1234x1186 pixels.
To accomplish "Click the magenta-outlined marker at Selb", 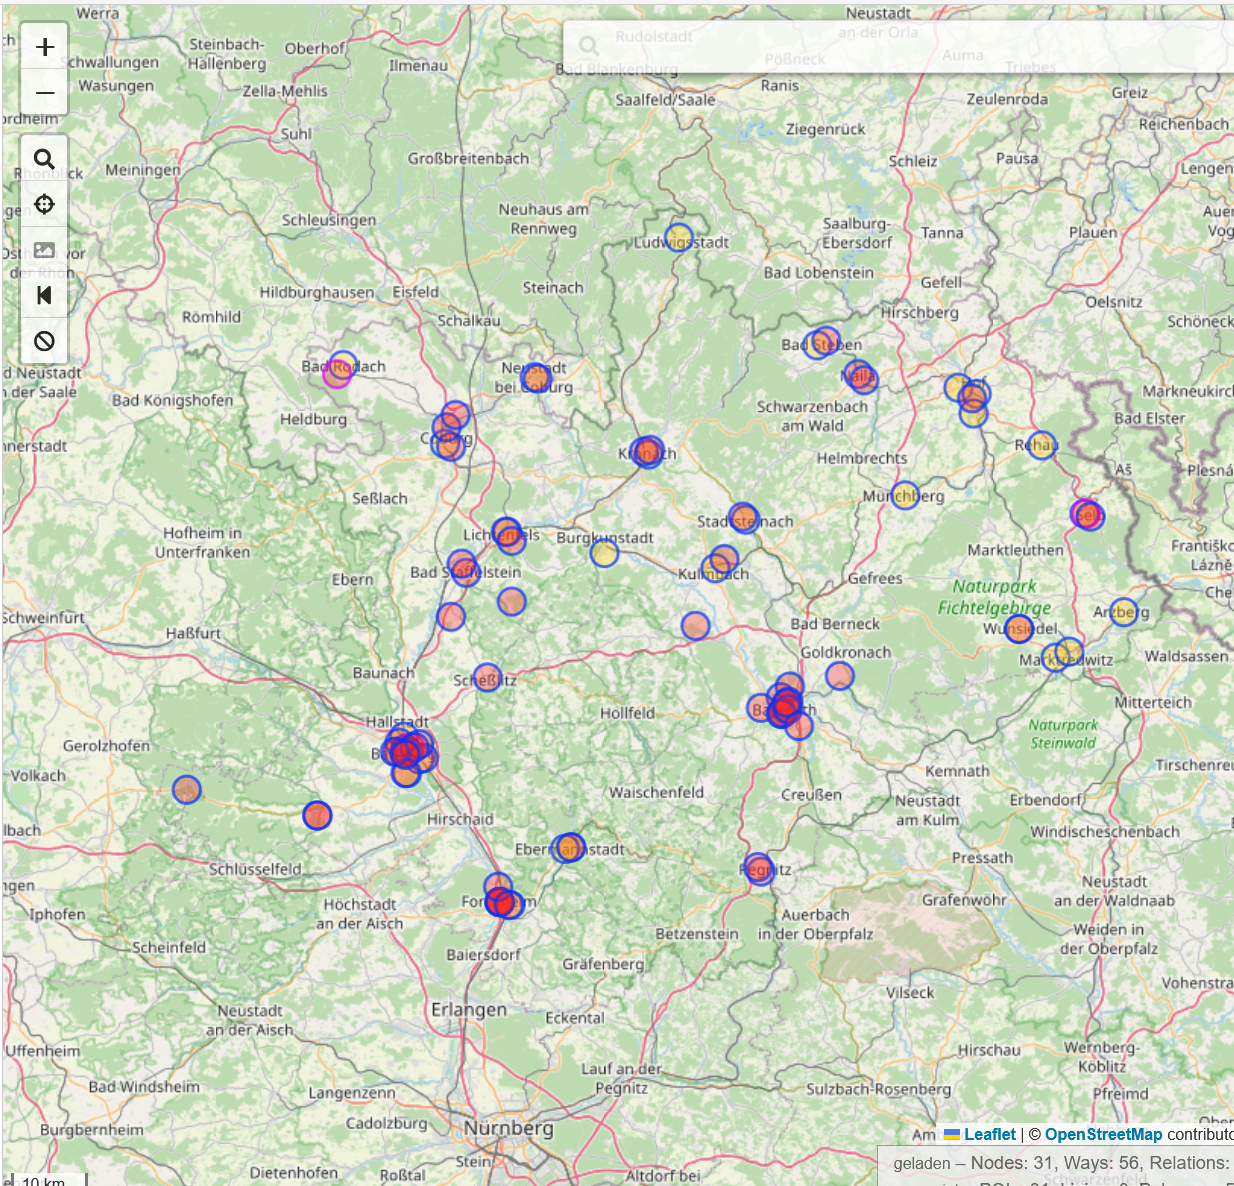I will click(1085, 514).
